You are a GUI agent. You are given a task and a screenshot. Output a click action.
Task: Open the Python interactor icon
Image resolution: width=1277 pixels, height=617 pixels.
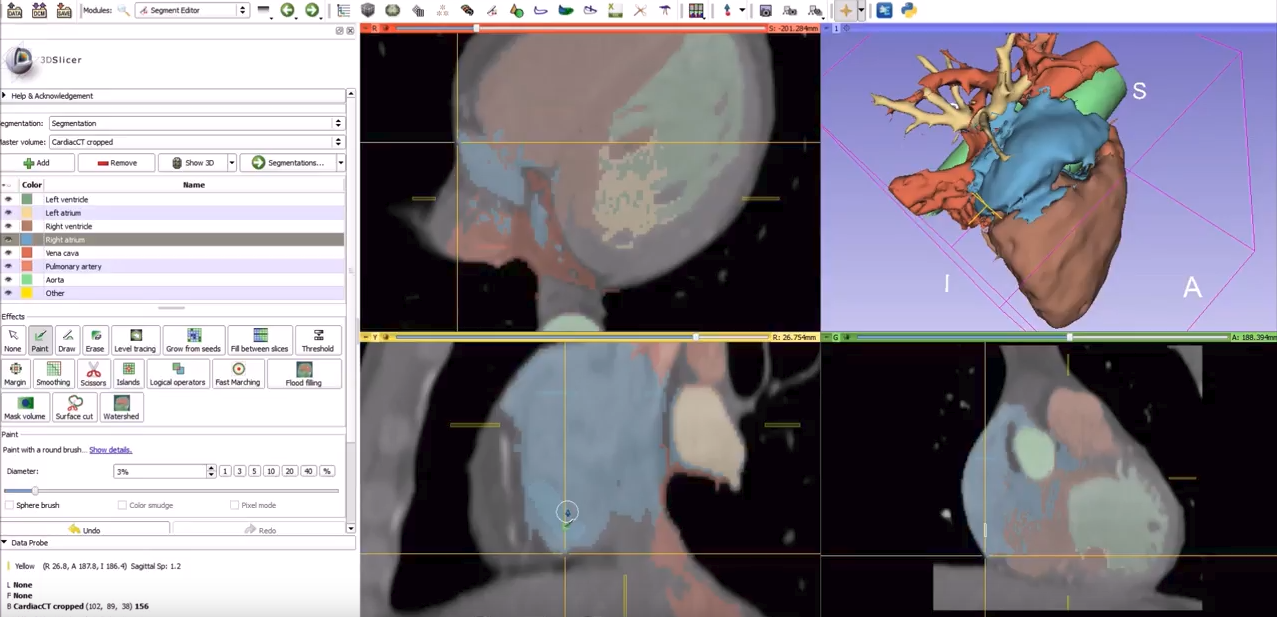pyautogui.click(x=908, y=10)
